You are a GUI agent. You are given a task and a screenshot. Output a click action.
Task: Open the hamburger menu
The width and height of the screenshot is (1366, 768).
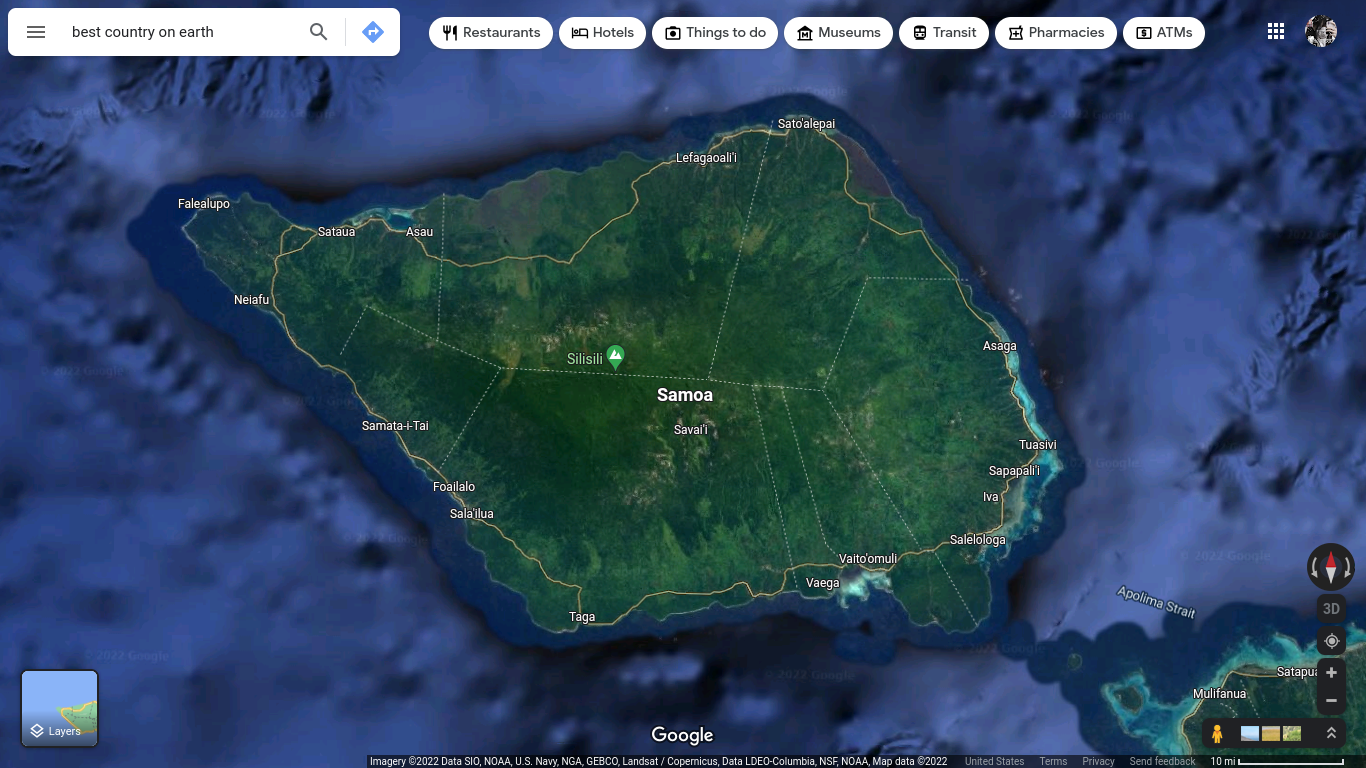36,32
